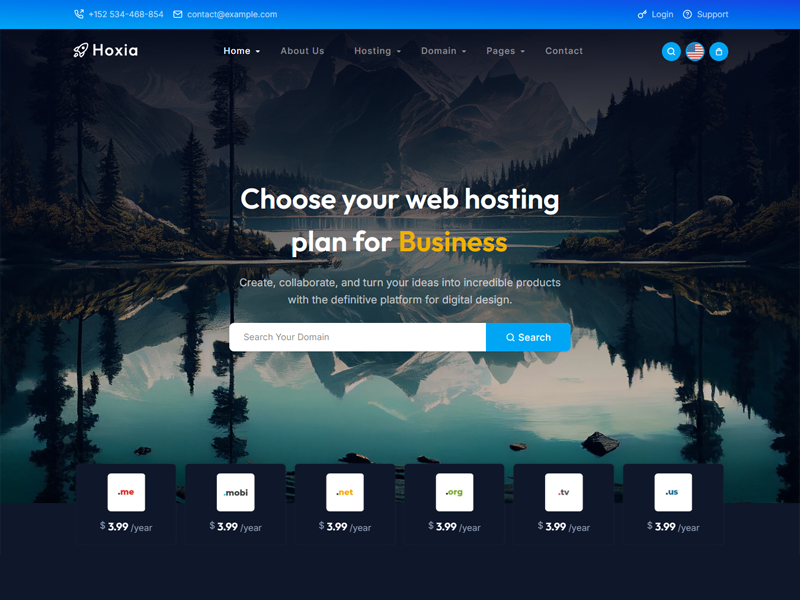Select the .org domain icon
The width and height of the screenshot is (800, 600).
tap(455, 492)
